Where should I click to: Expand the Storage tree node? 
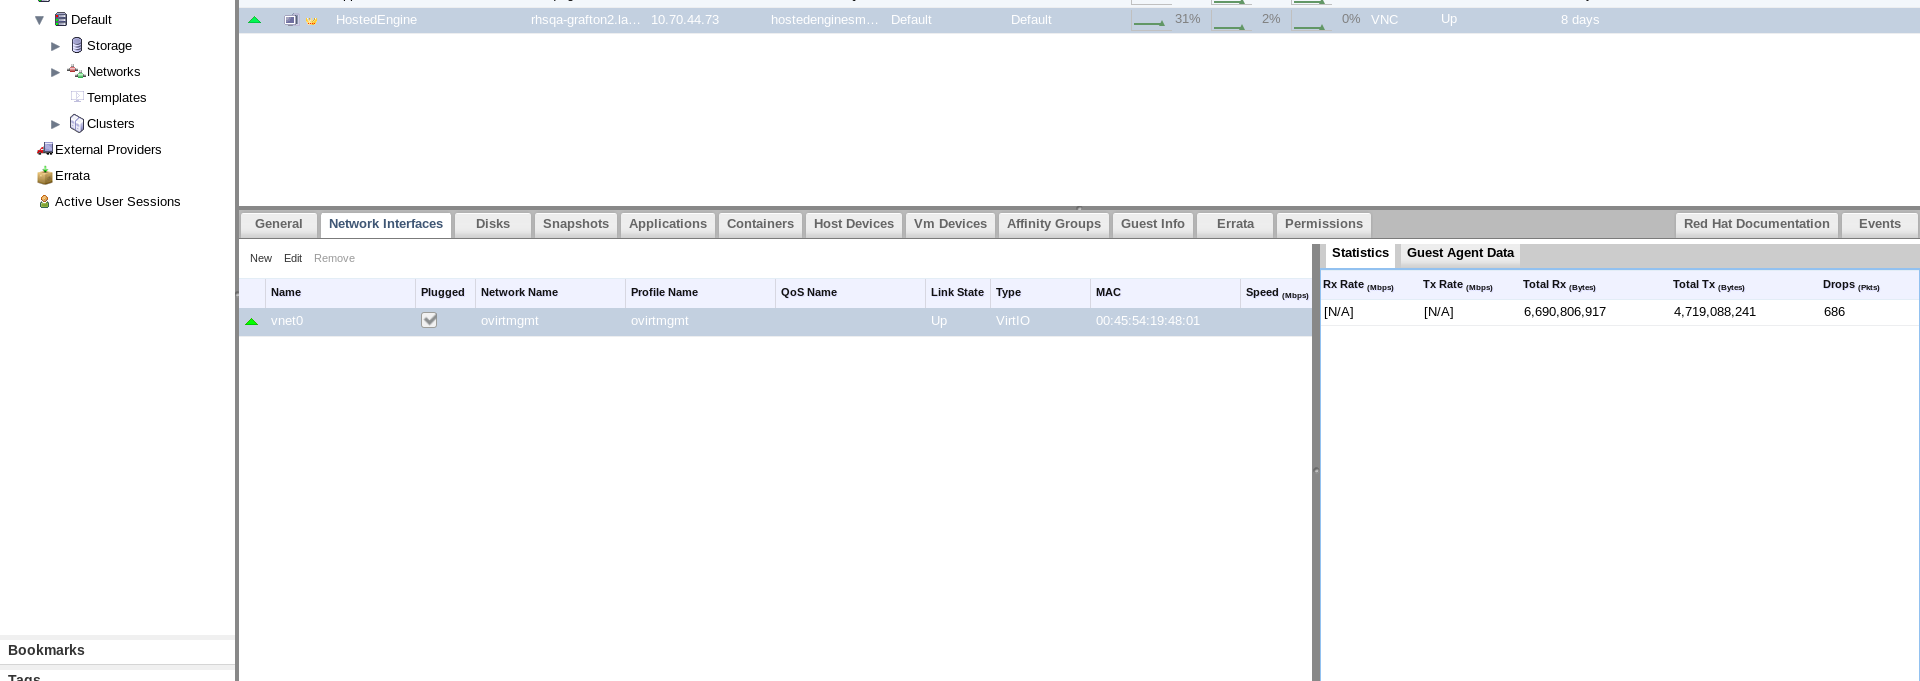point(56,46)
